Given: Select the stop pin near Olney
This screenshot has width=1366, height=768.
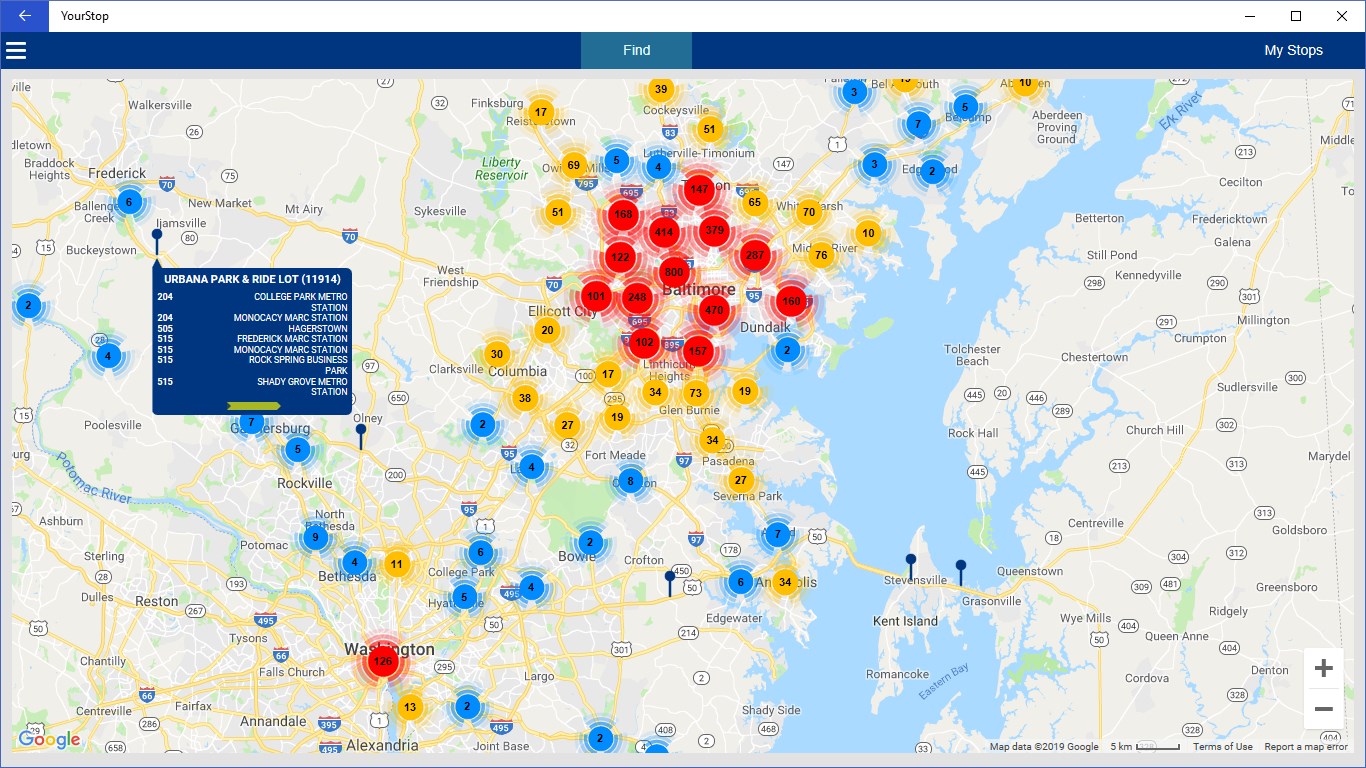Looking at the screenshot, I should click(361, 436).
